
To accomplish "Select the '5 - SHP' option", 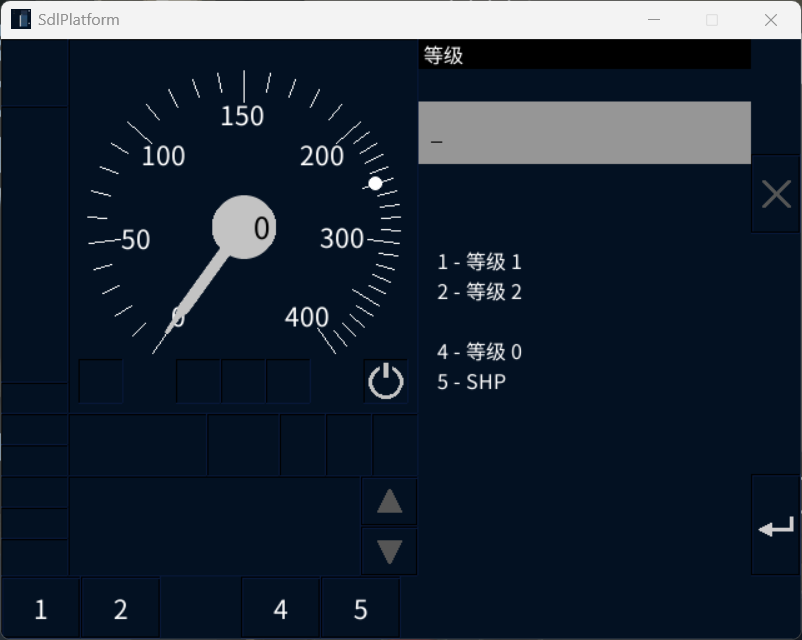I will (472, 382).
